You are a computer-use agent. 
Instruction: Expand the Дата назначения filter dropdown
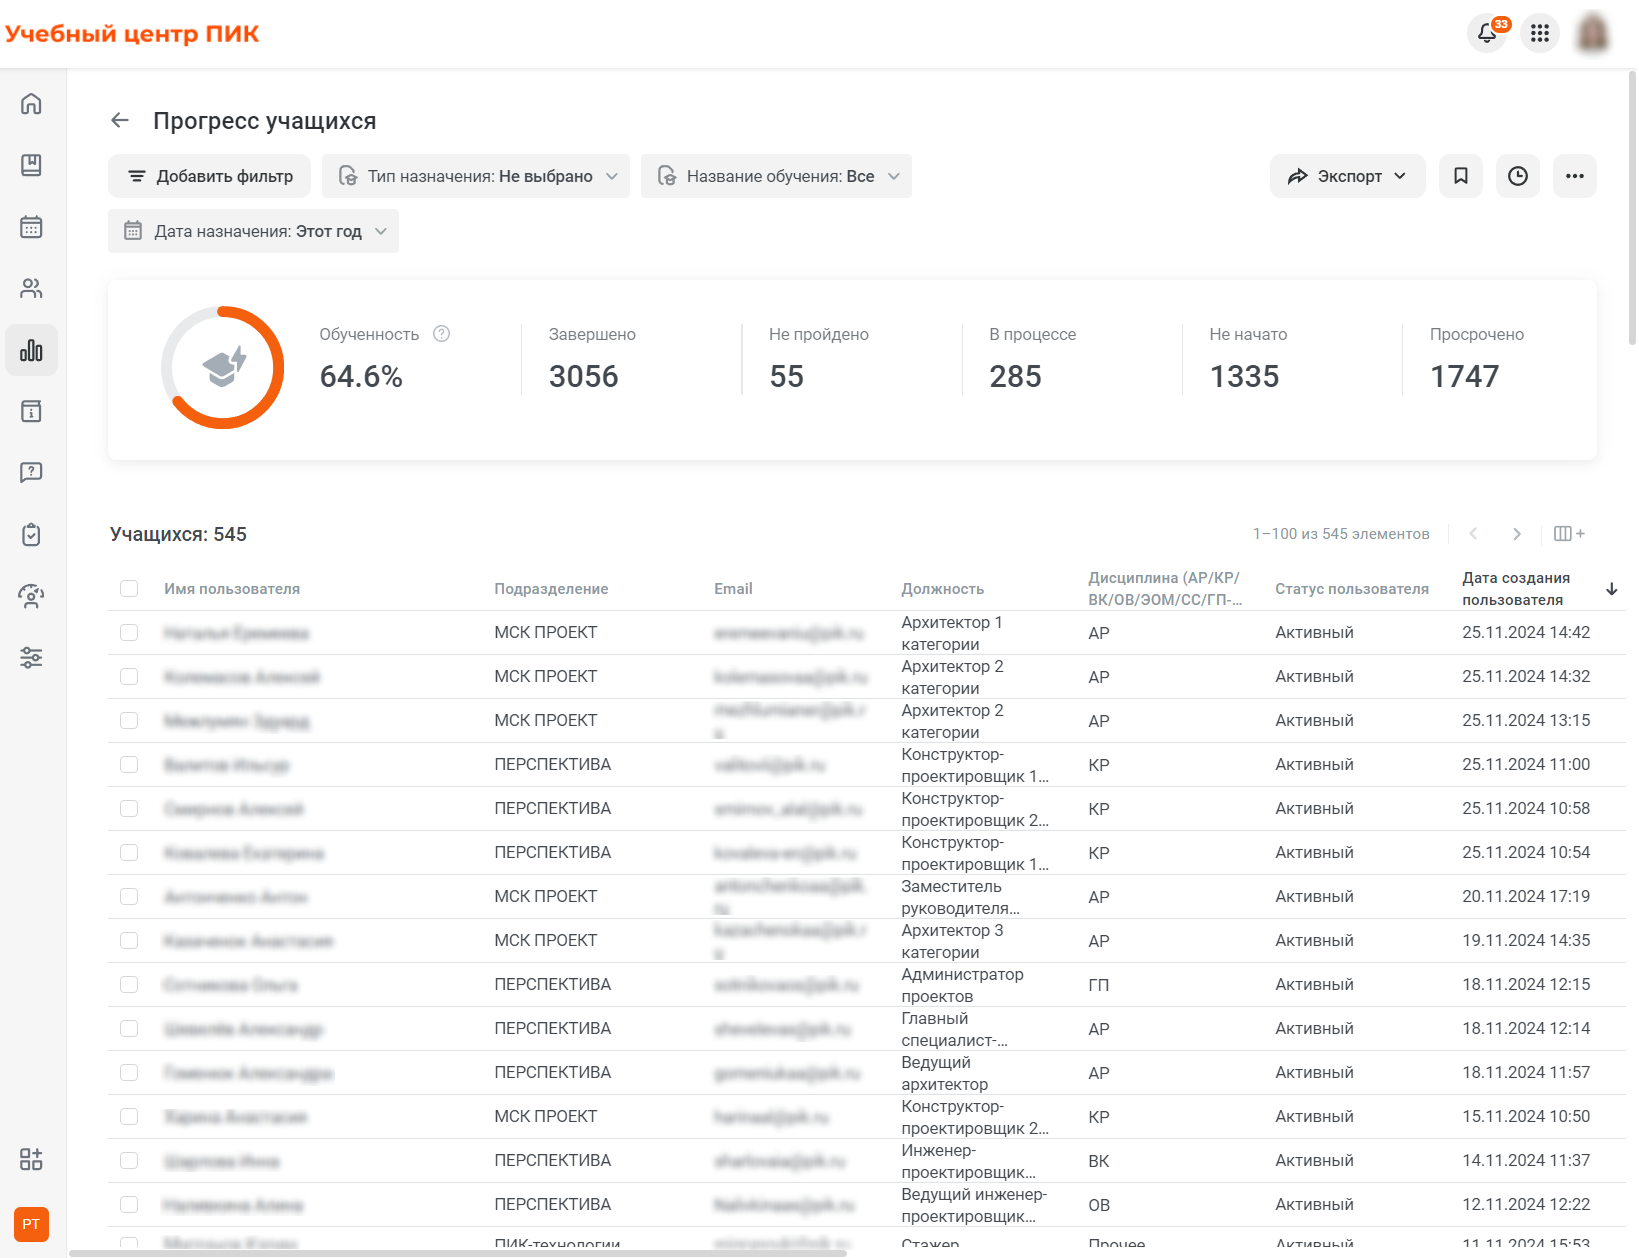click(253, 231)
